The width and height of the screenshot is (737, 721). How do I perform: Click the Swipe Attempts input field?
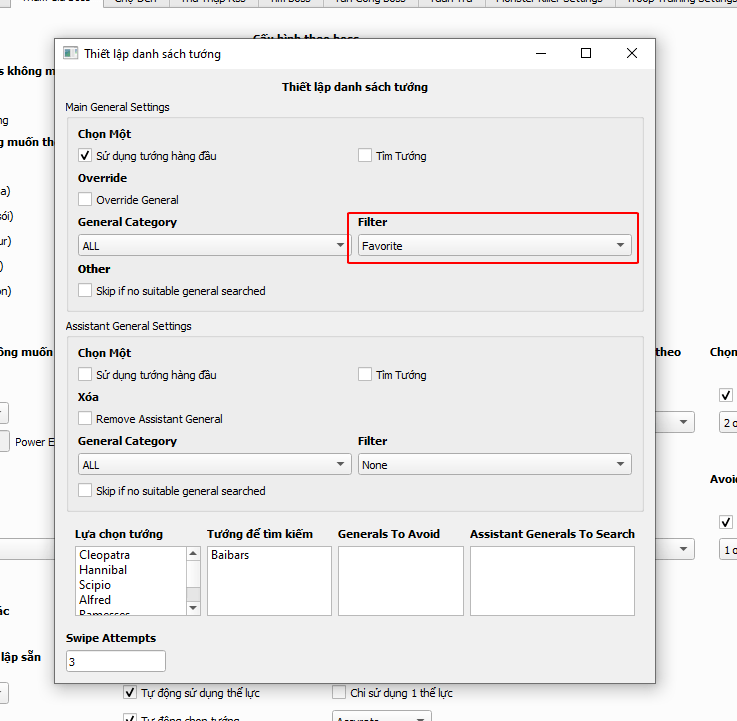click(115, 661)
